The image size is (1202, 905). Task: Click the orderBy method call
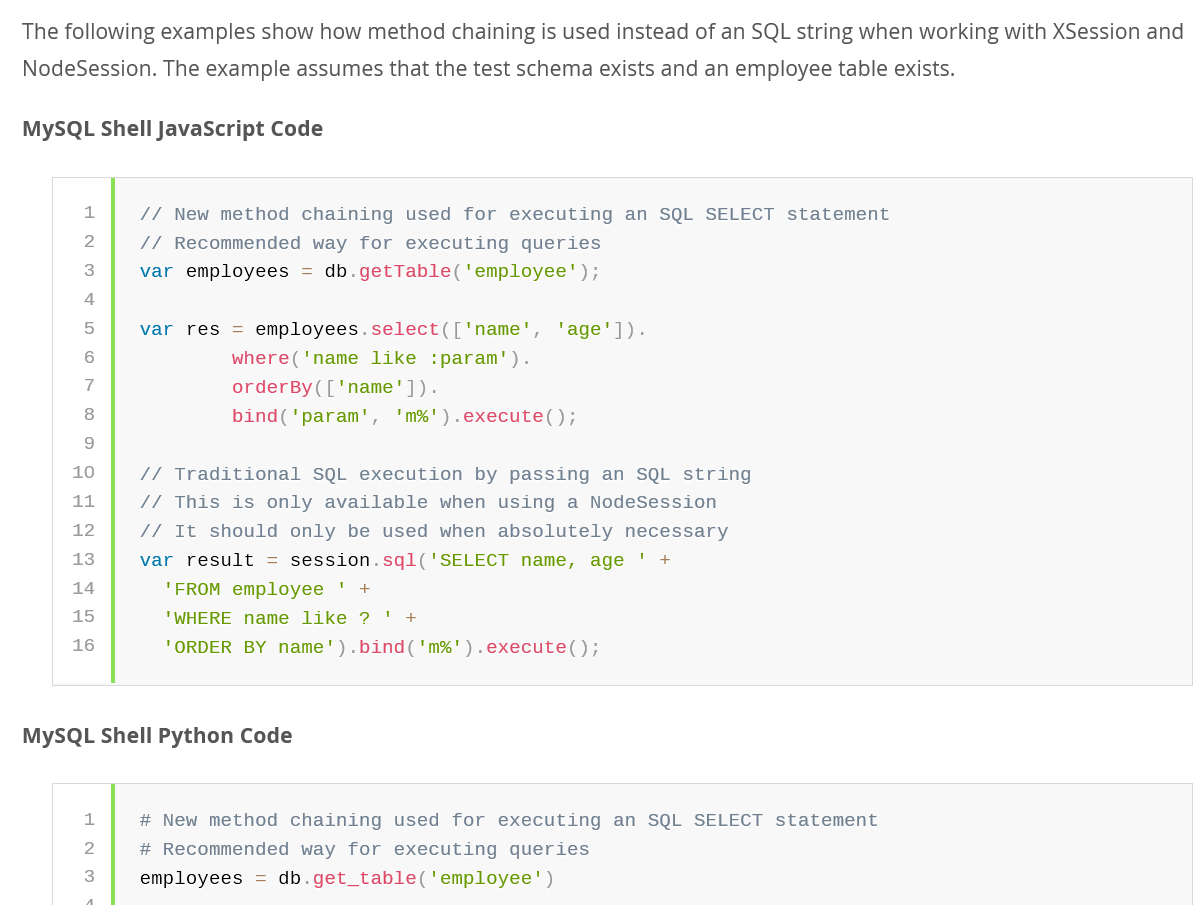pos(272,388)
